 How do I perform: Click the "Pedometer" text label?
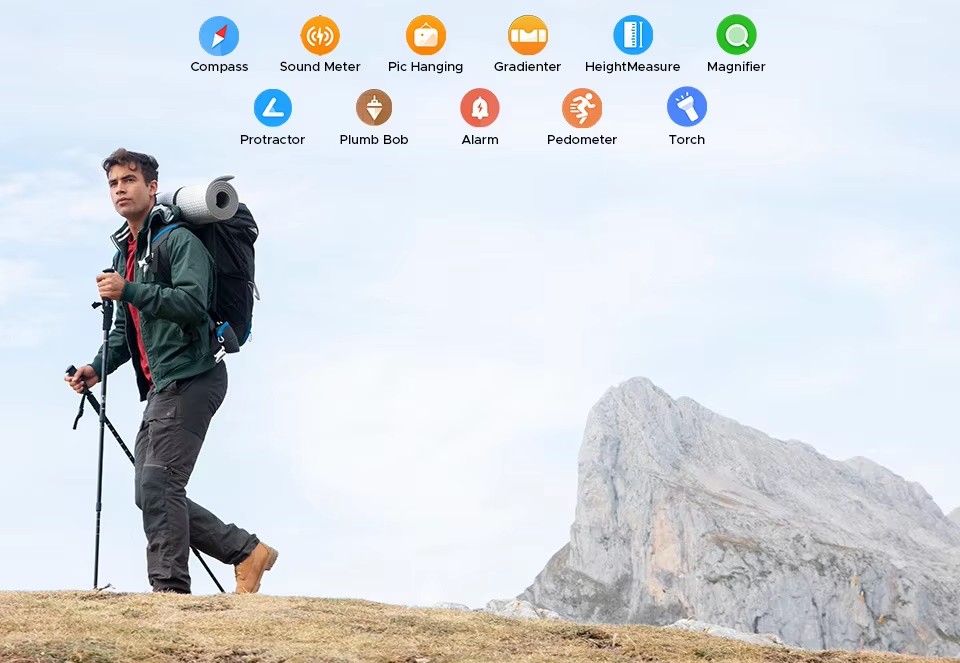coord(582,140)
